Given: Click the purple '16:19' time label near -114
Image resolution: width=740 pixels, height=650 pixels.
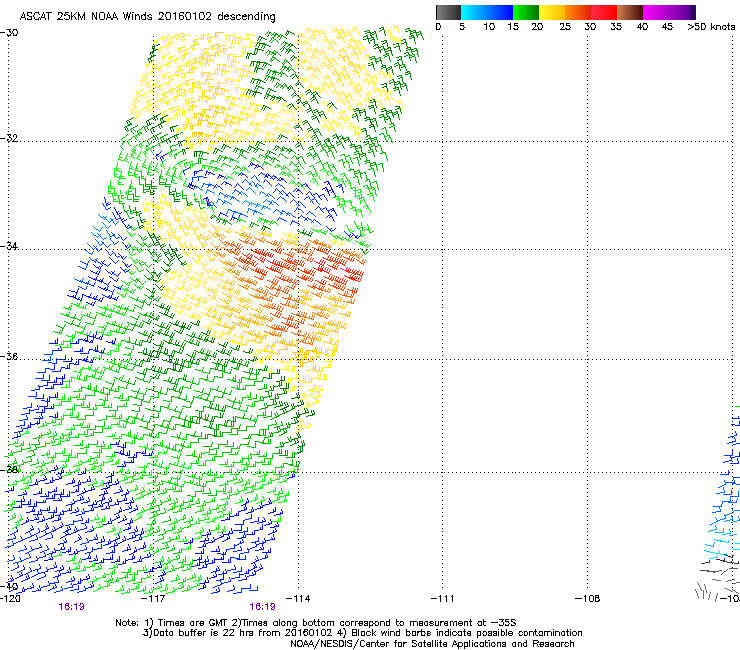Looking at the screenshot, I should [x=262, y=607].
